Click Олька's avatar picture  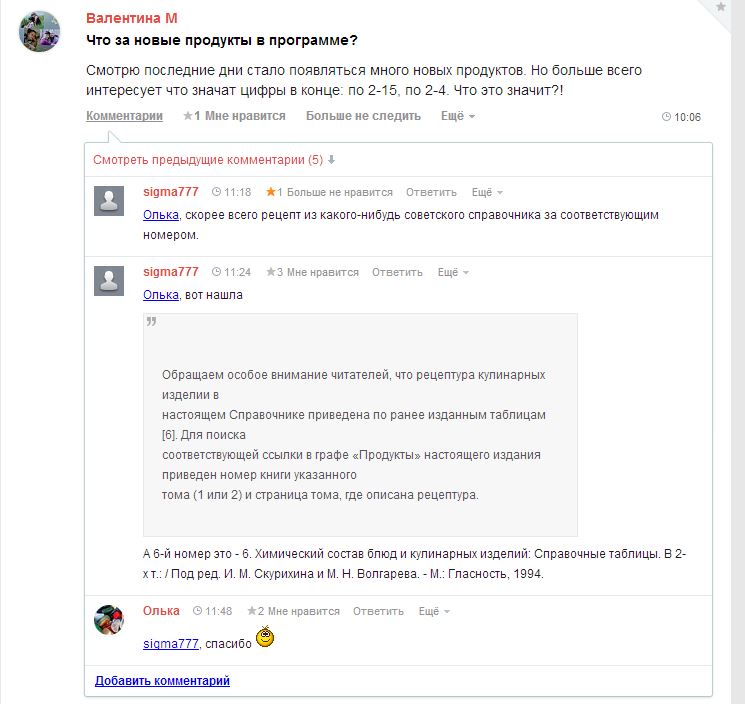109,619
